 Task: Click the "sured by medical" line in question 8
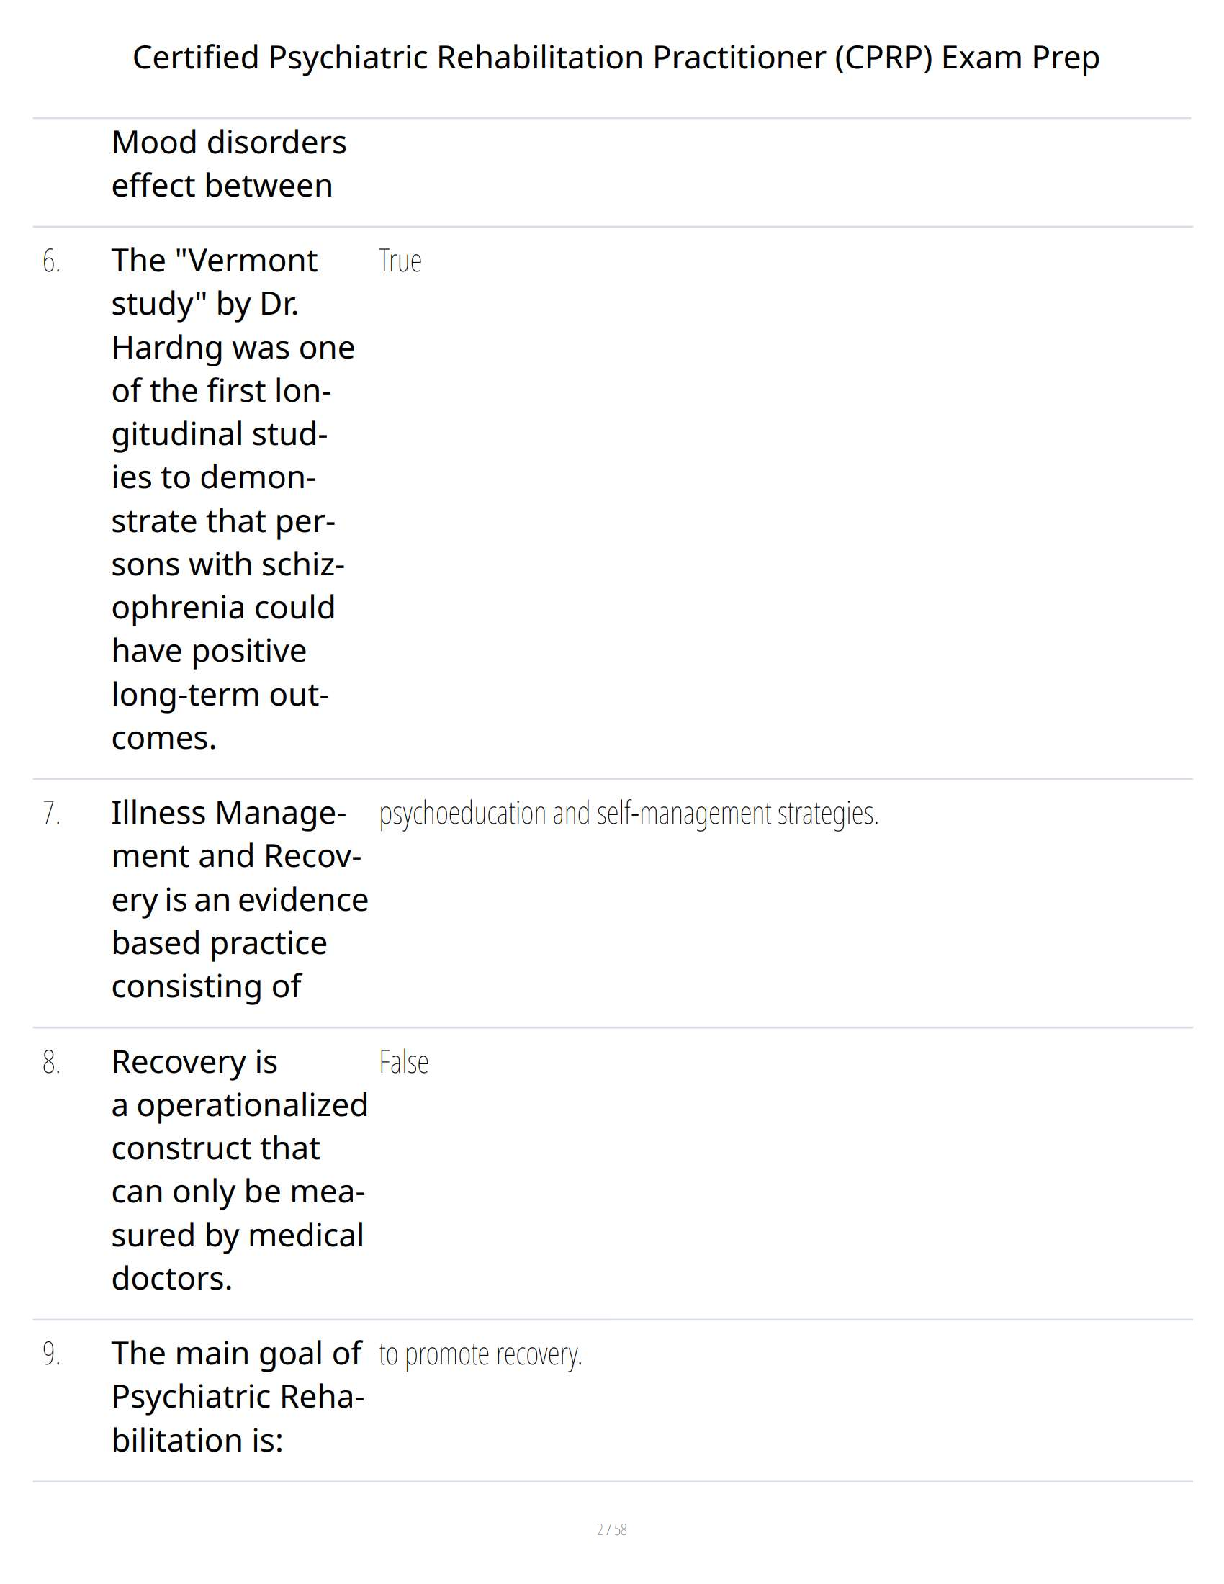[237, 1235]
